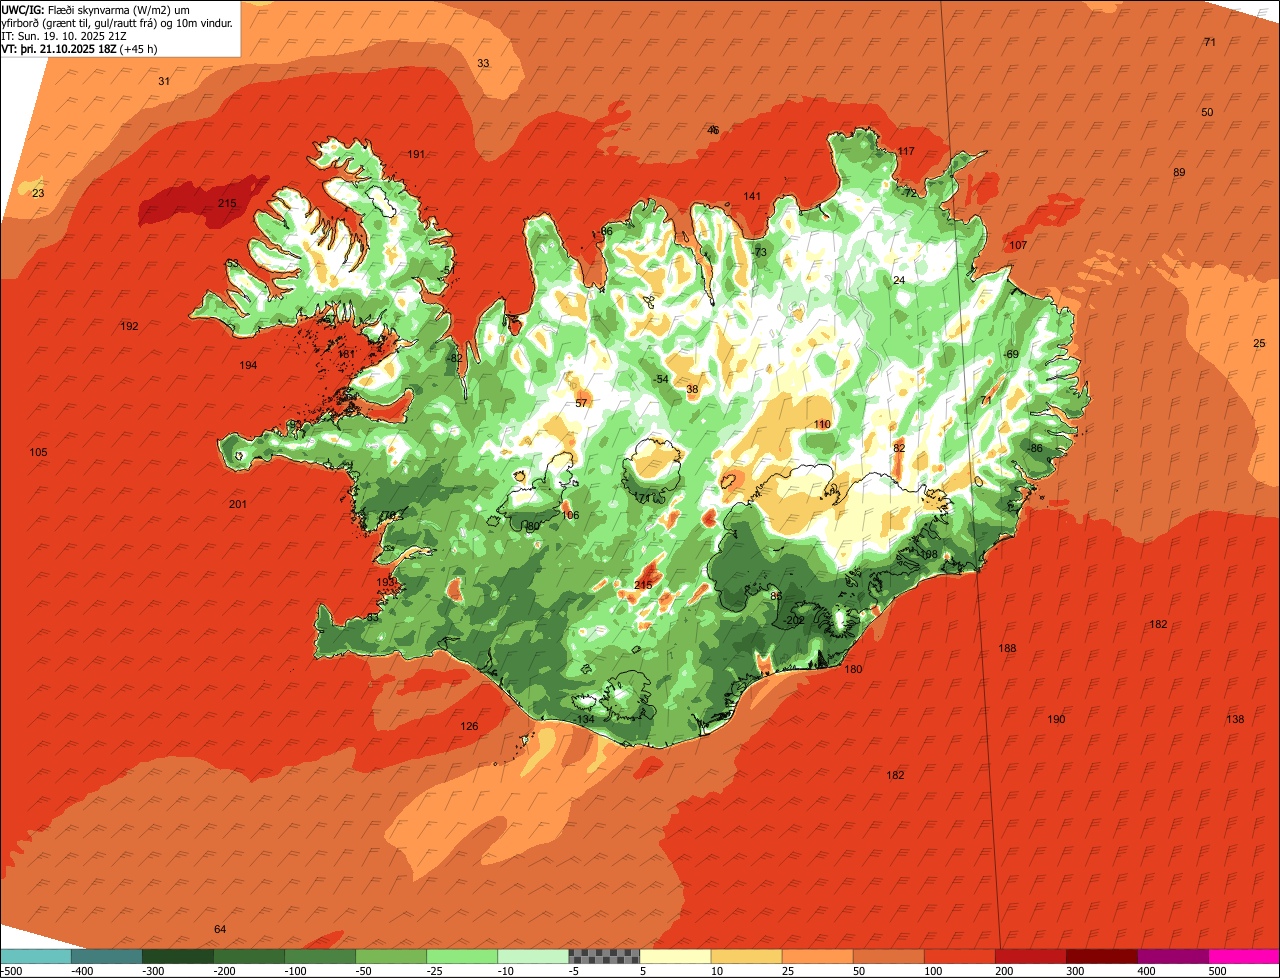Select the pale yellow swatch between 5 and 10
Screen dimensions: 1280x978
click(x=675, y=956)
